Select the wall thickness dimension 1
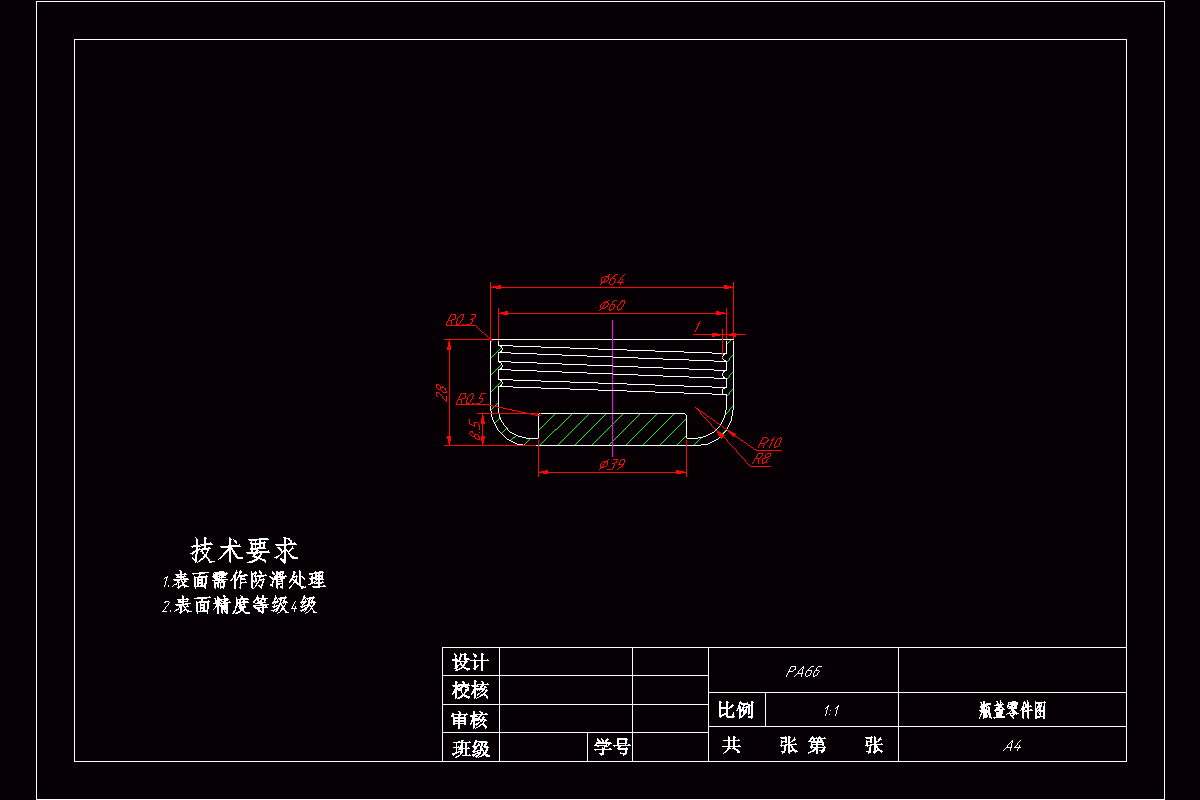 tap(697, 328)
